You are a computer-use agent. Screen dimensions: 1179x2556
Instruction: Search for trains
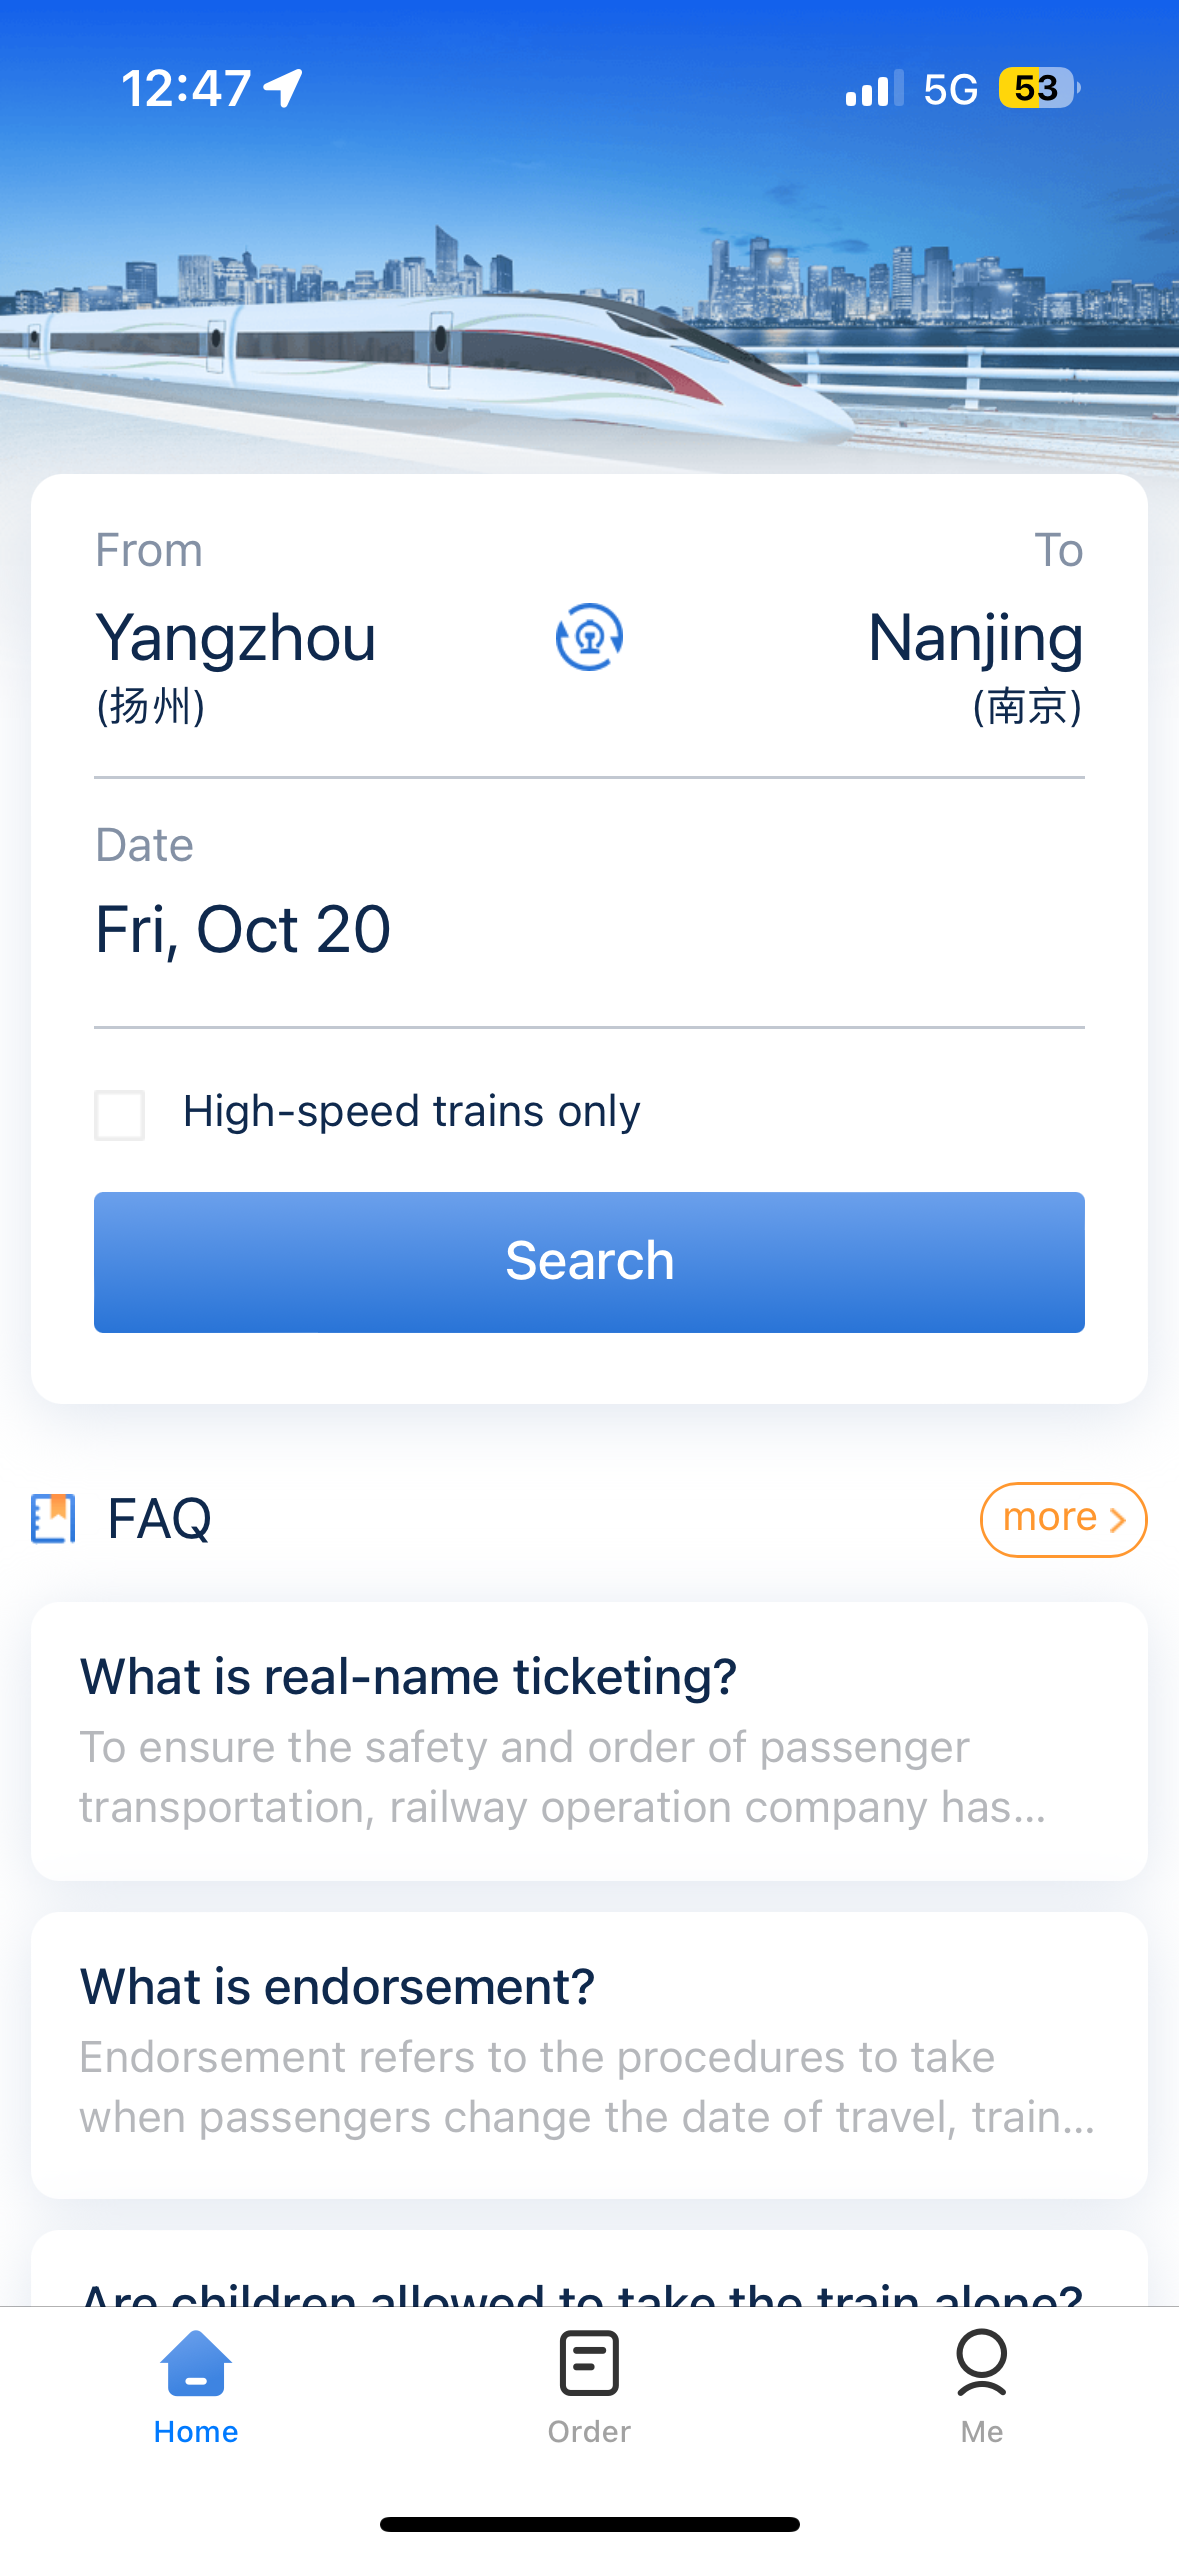589,1262
